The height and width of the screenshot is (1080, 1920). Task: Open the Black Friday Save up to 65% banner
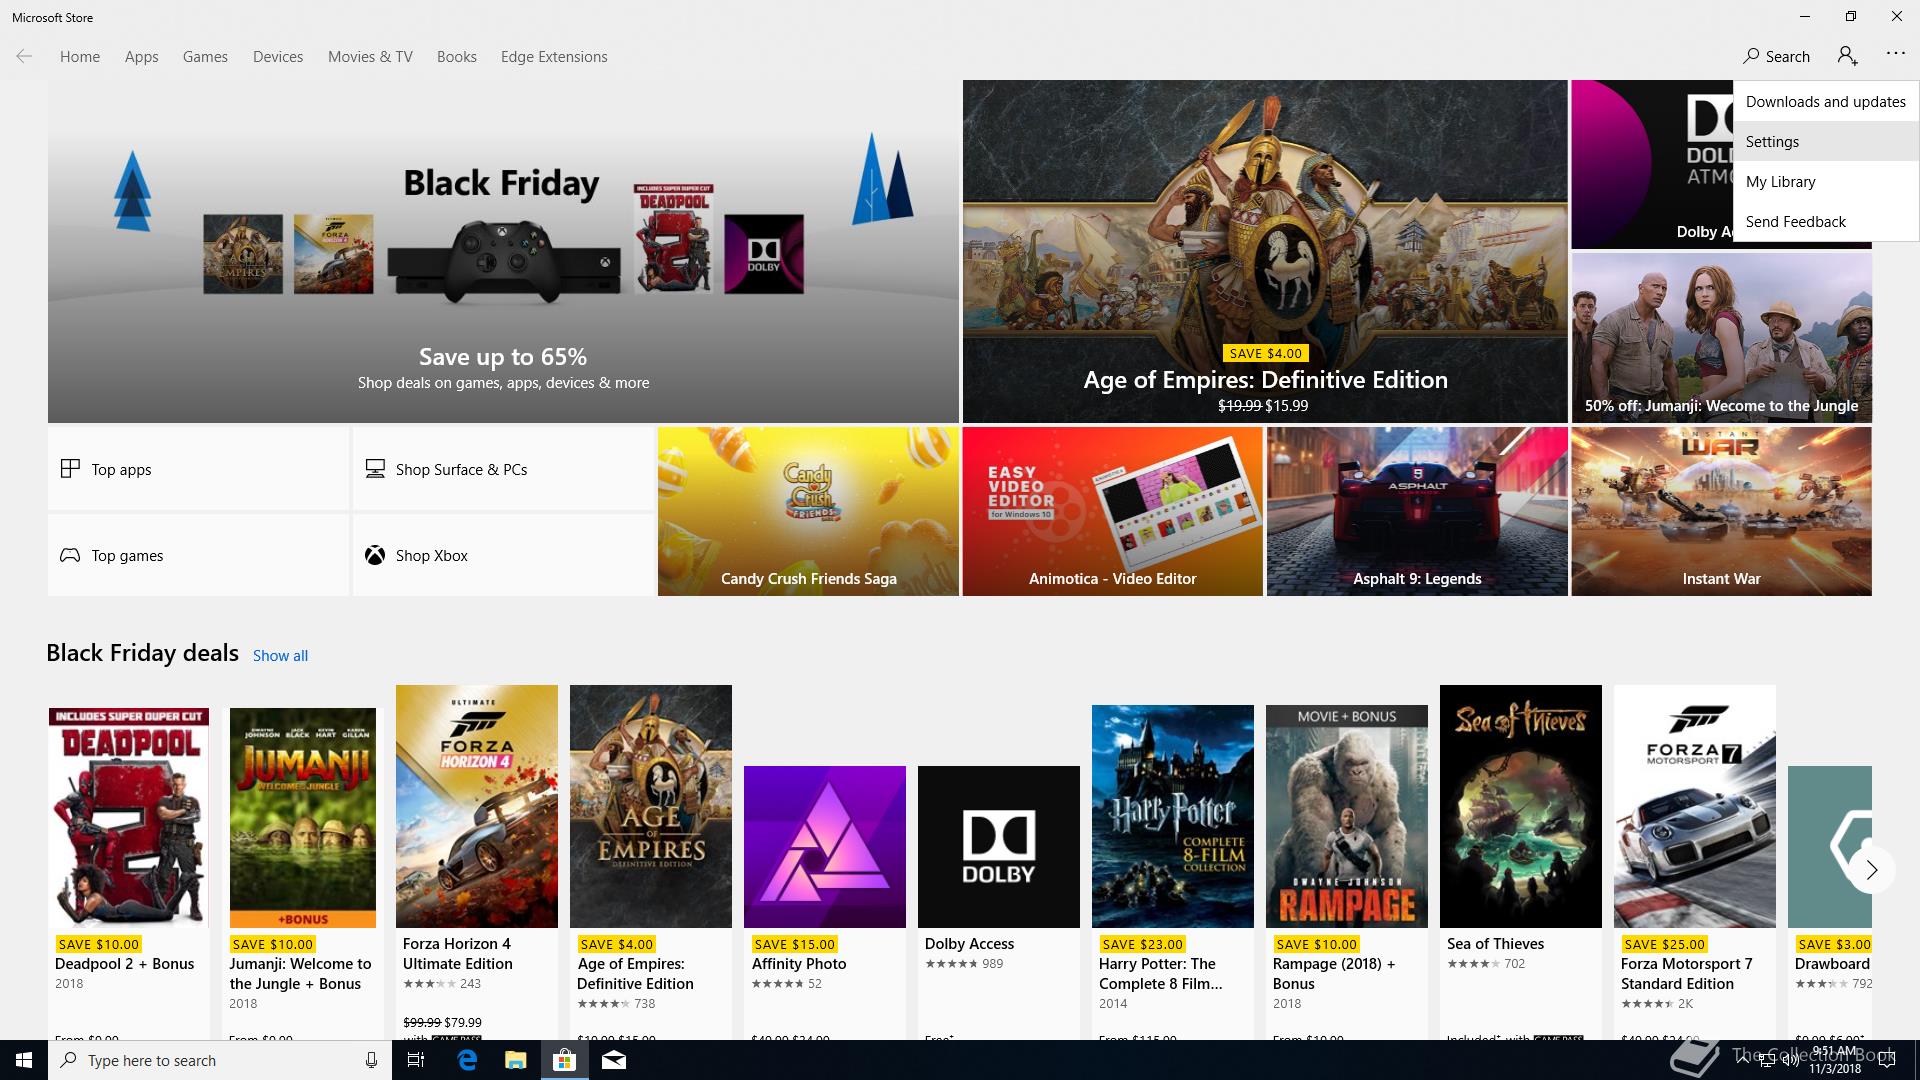(503, 251)
